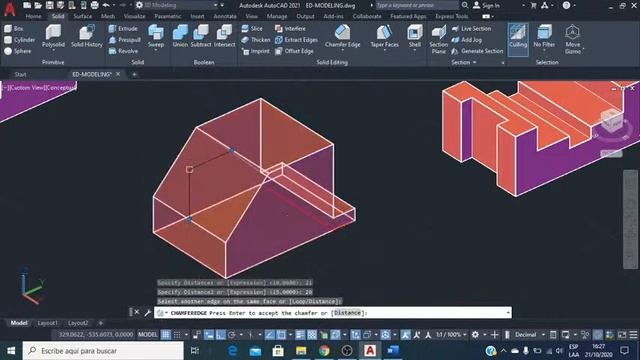The width and height of the screenshot is (640, 360).
Task: Toggle clean screen icon in status bar
Action: coord(622,335)
